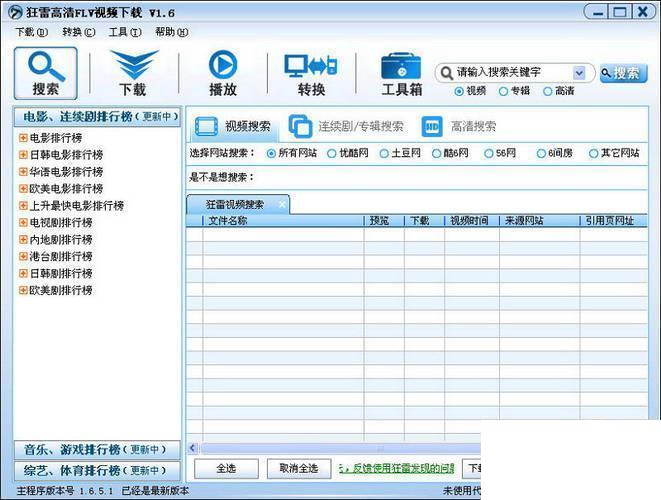Screen dimensions: 661x500
Task: Open the 下载 download toolbar button
Action: point(134,73)
